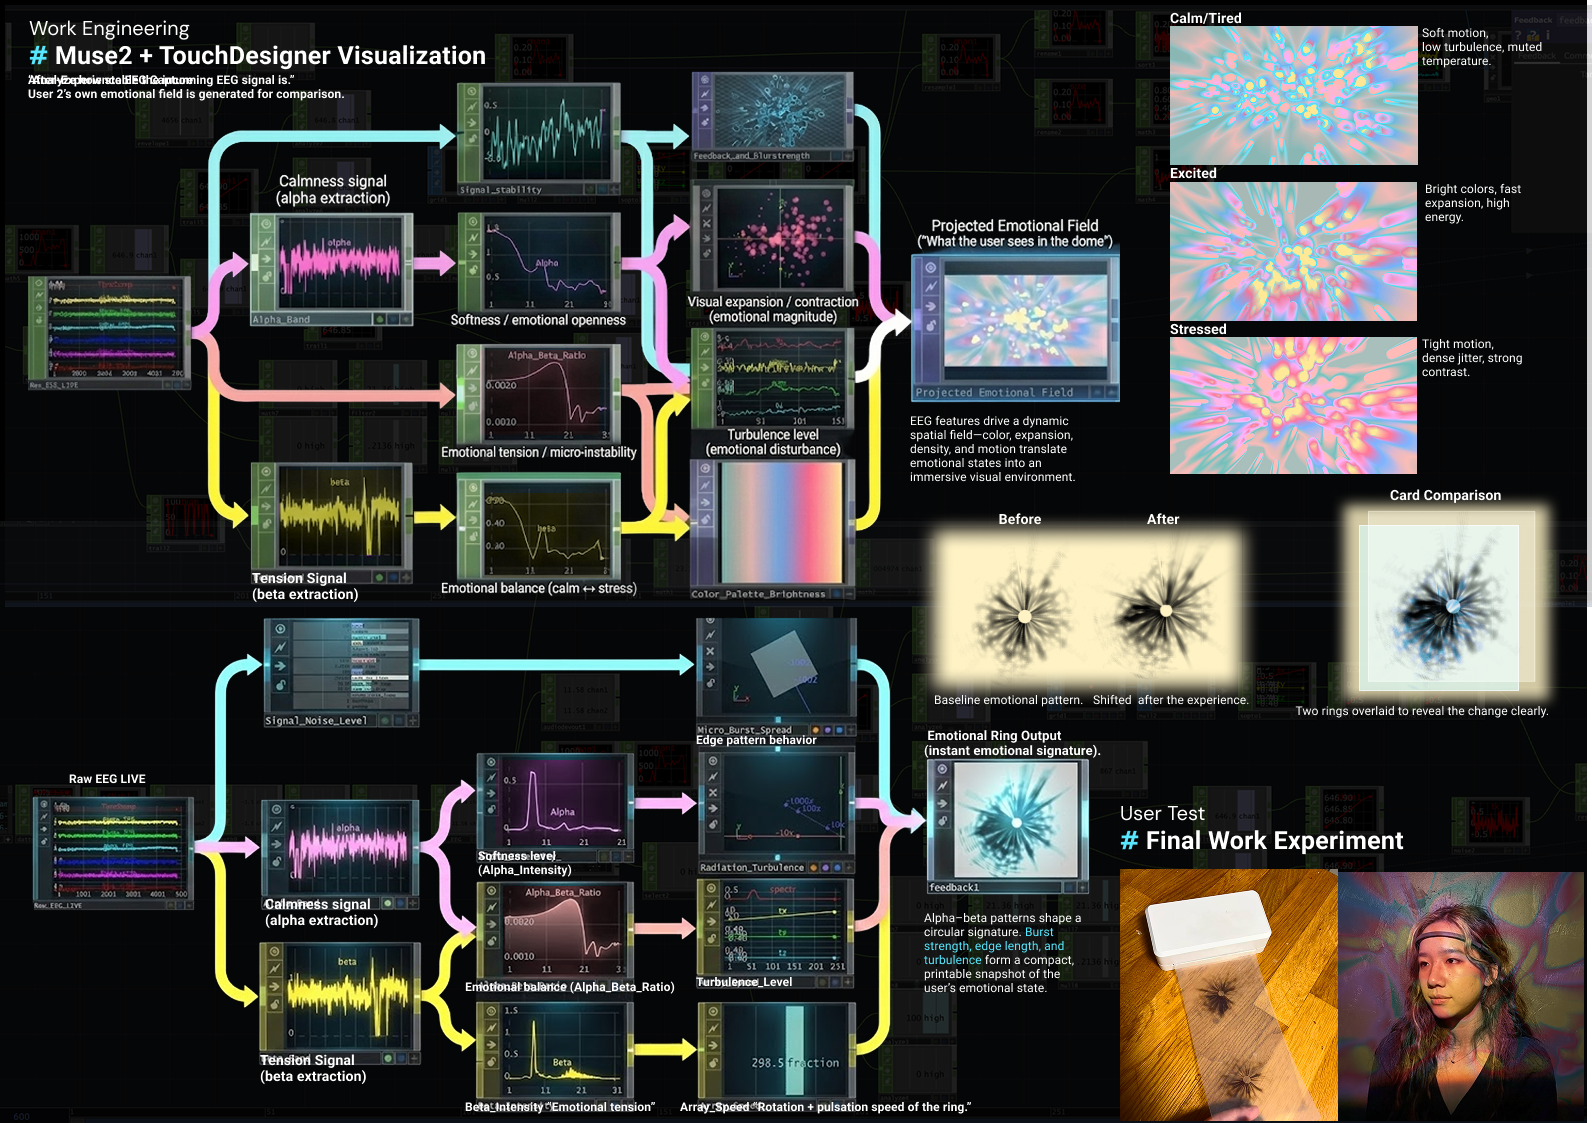Viewport: 1592px width, 1123px height.
Task: Open the Stressed visualization thumbnail
Action: click(1293, 405)
